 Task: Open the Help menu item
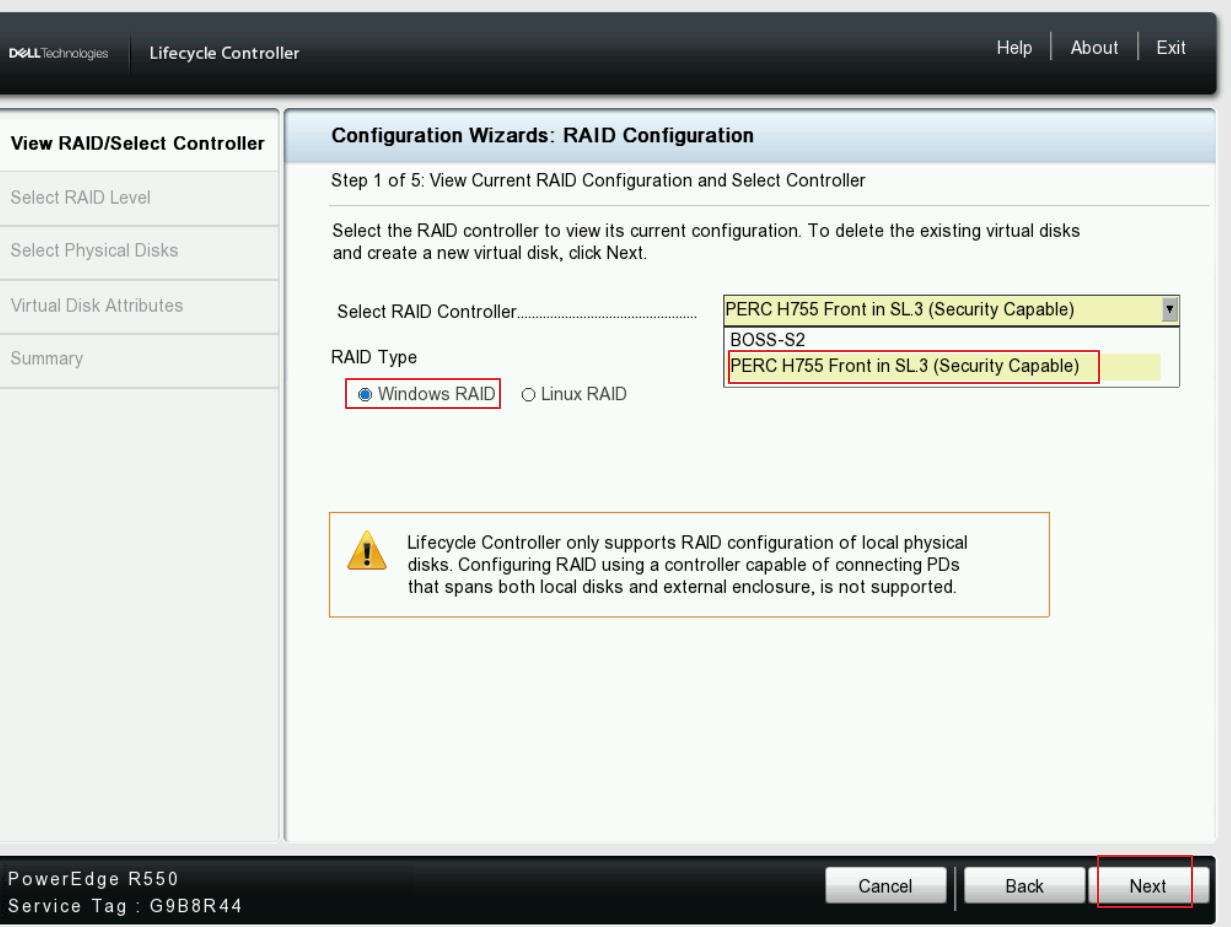(1014, 48)
